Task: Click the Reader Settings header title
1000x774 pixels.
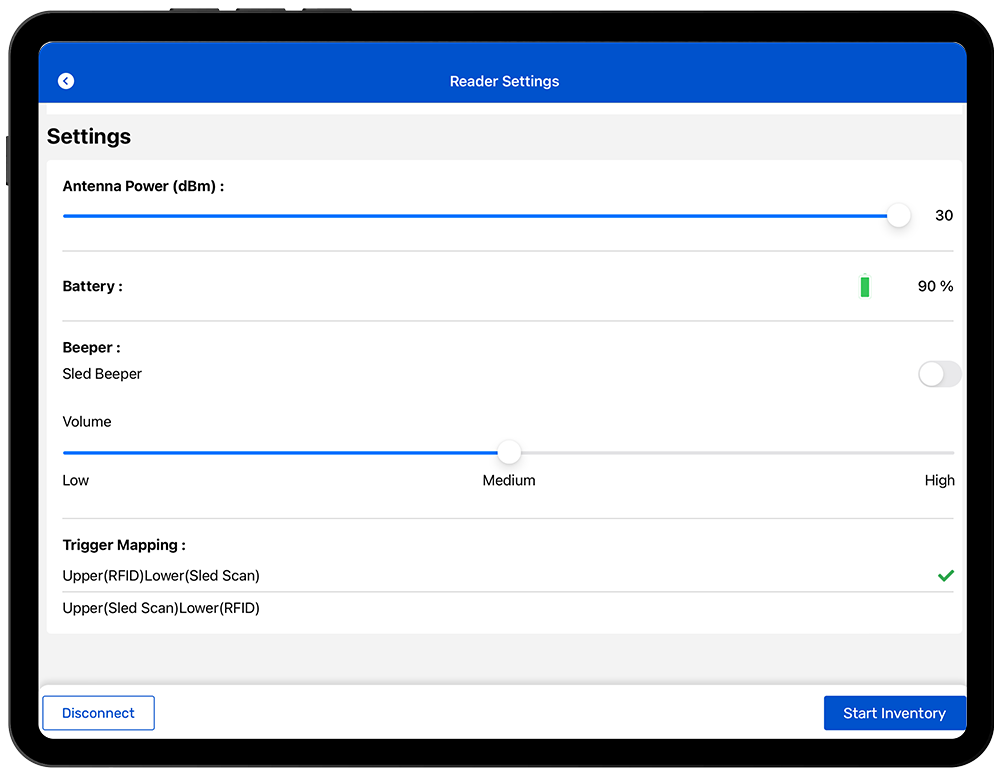Action: (504, 82)
